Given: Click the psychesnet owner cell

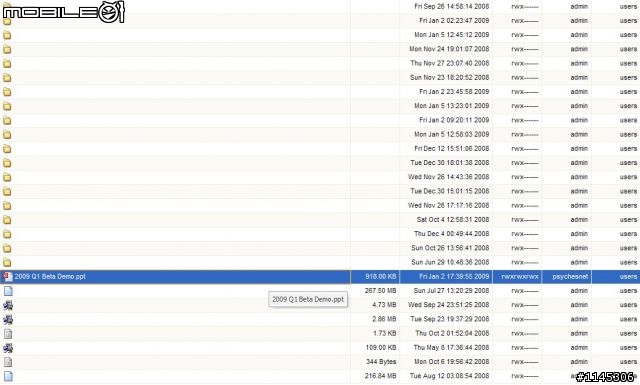Looking at the screenshot, I should 567,277.
